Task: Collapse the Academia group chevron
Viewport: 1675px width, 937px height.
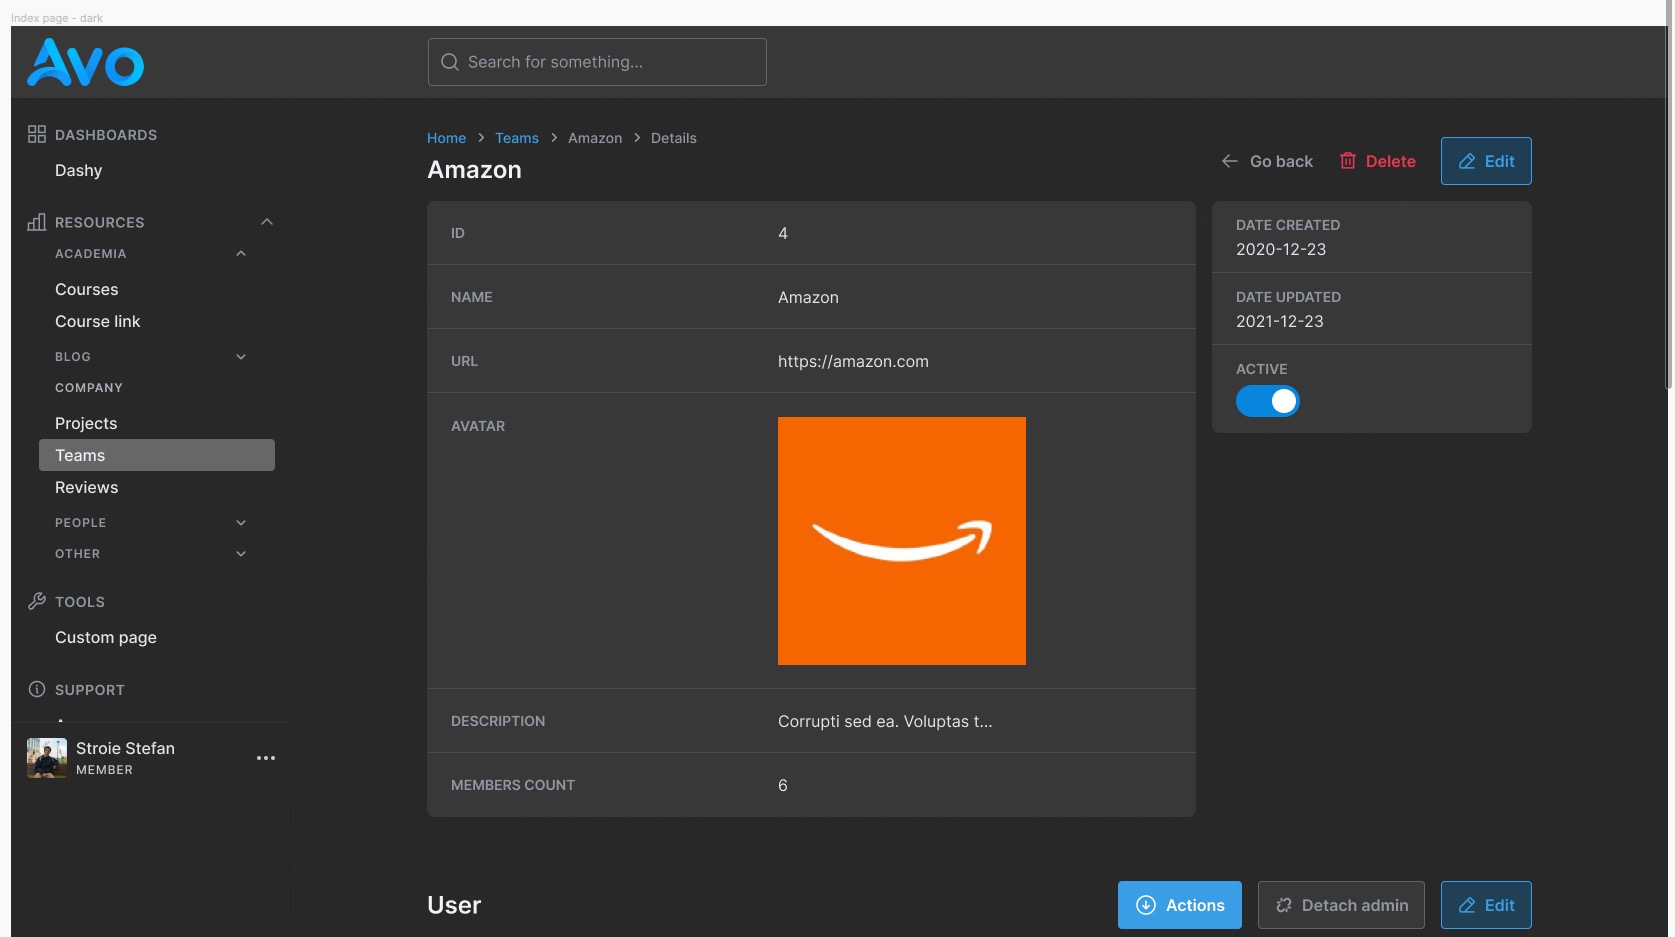Action: point(241,254)
